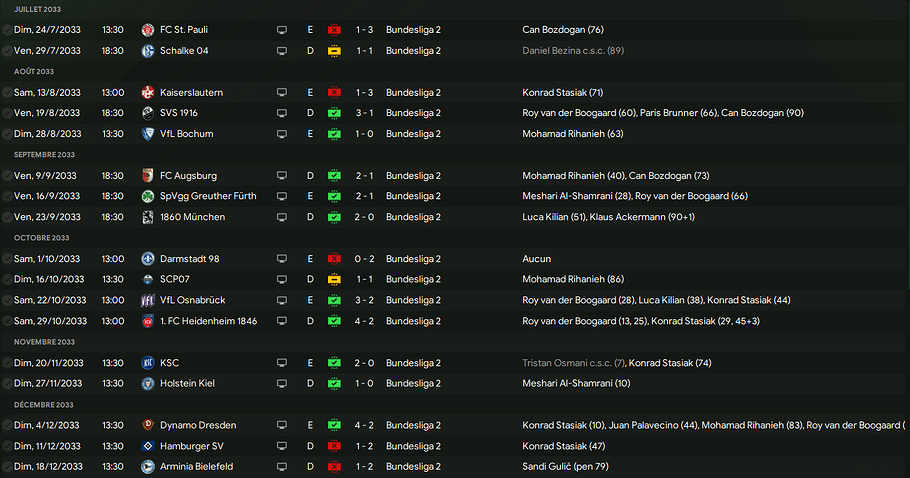The image size is (910, 478).
Task: Collapse the DÉCEMBRE 2033 month header
Action: point(43,404)
